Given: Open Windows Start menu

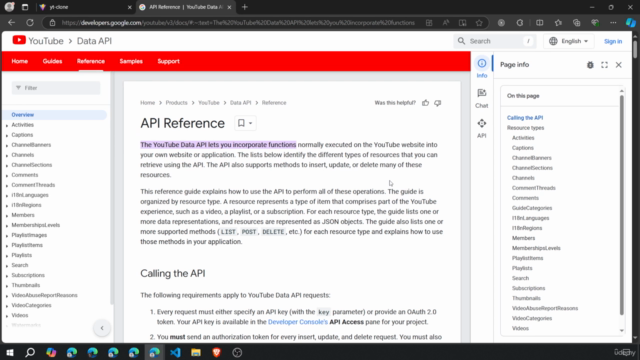Looking at the screenshot, I should tap(9, 352).
